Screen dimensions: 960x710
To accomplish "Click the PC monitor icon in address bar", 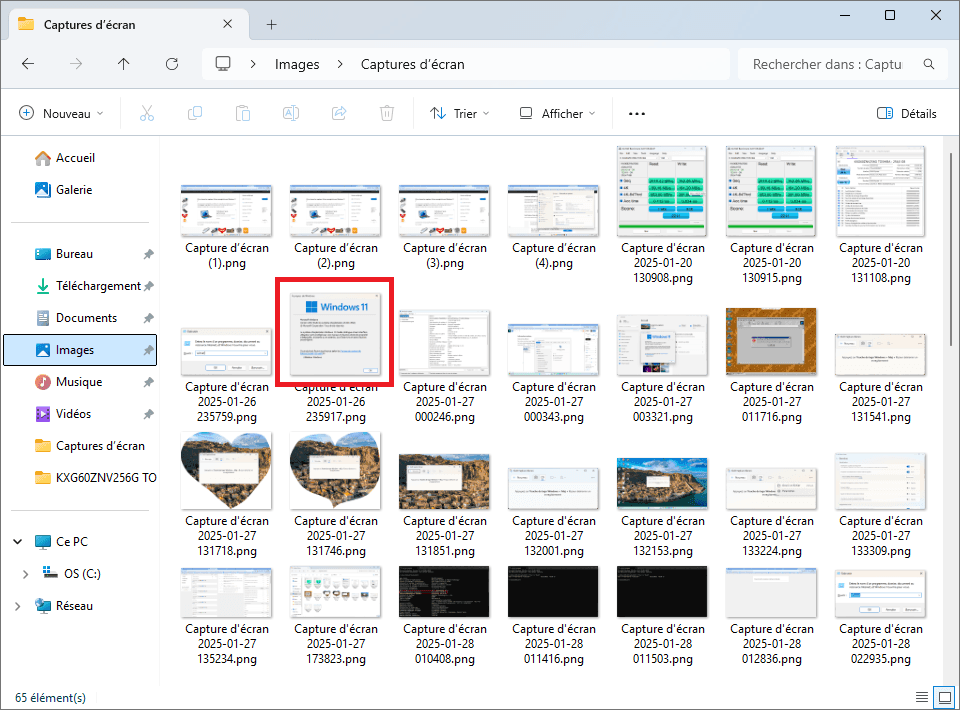I will coord(223,64).
